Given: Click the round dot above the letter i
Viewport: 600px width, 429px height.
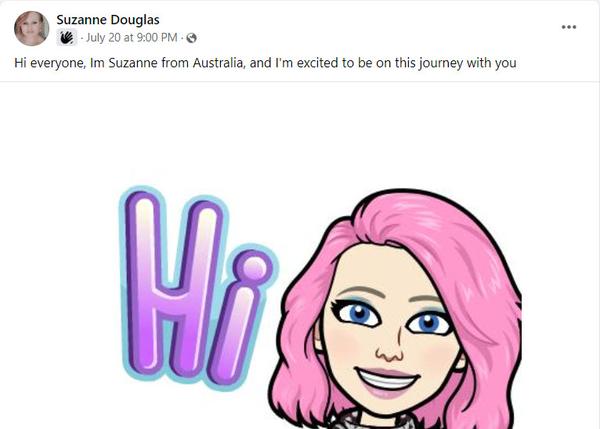Looking at the screenshot, I should pyautogui.click(x=254, y=266).
